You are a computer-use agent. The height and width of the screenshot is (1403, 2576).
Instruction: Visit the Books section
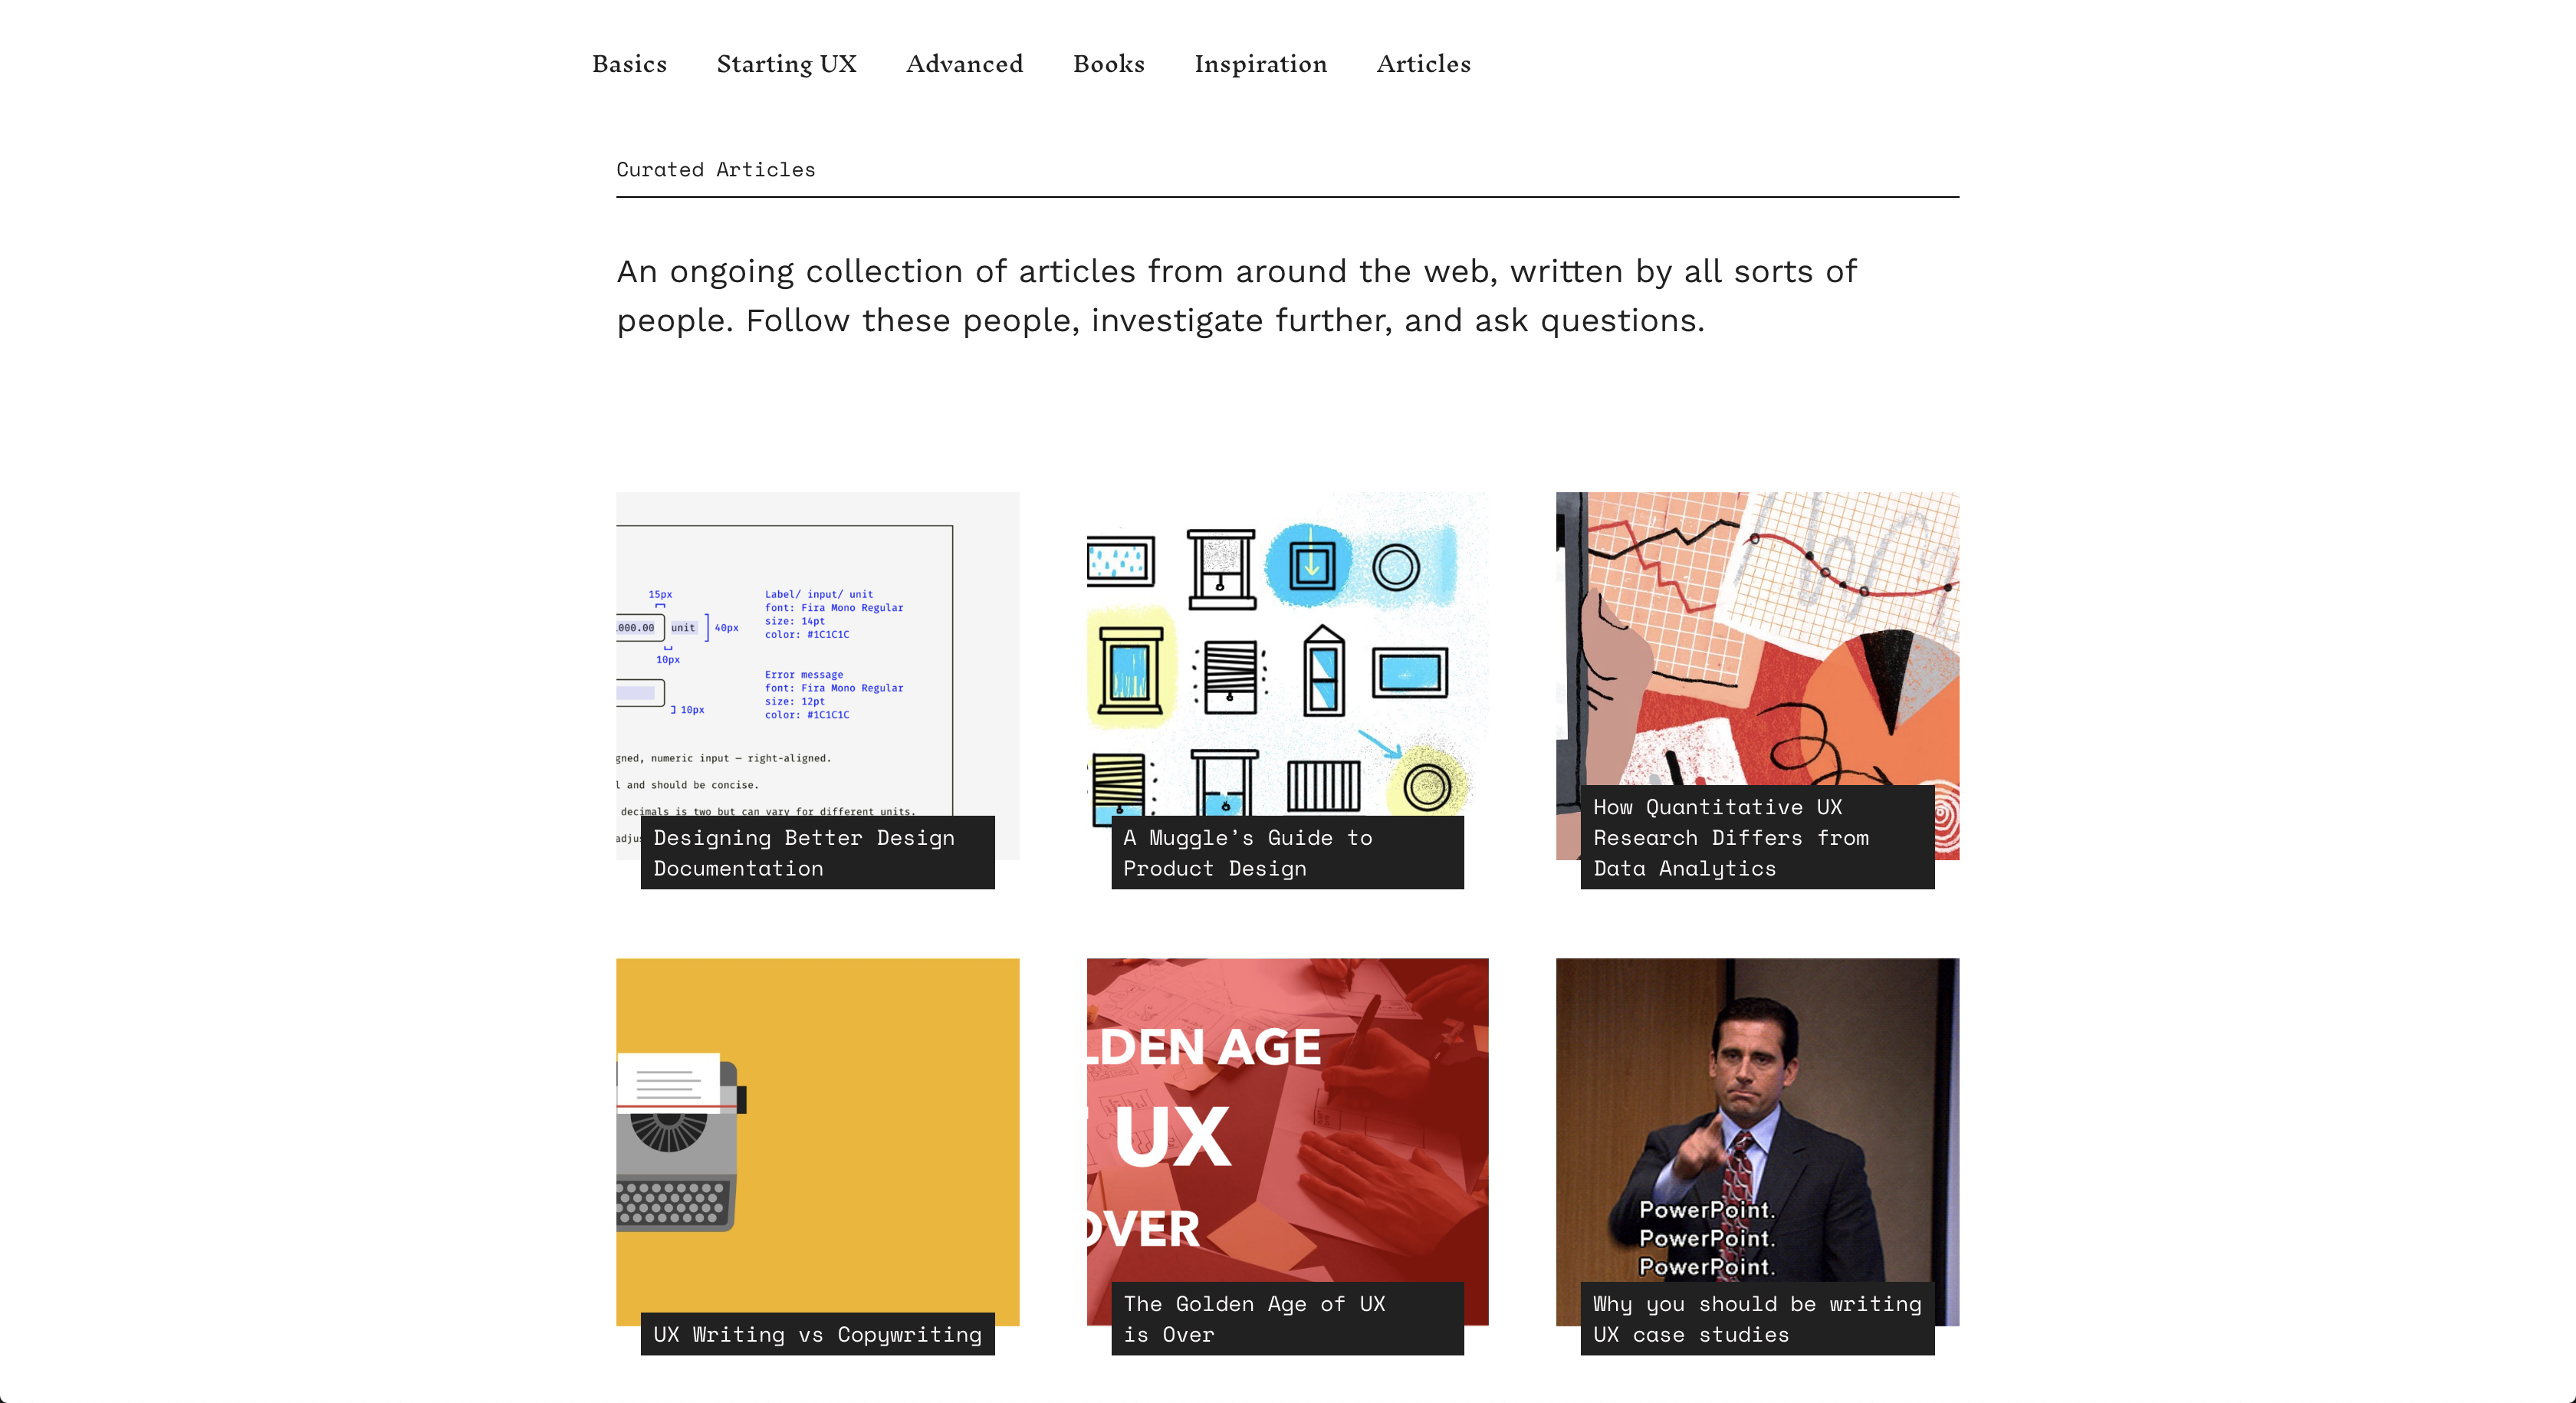(1107, 64)
